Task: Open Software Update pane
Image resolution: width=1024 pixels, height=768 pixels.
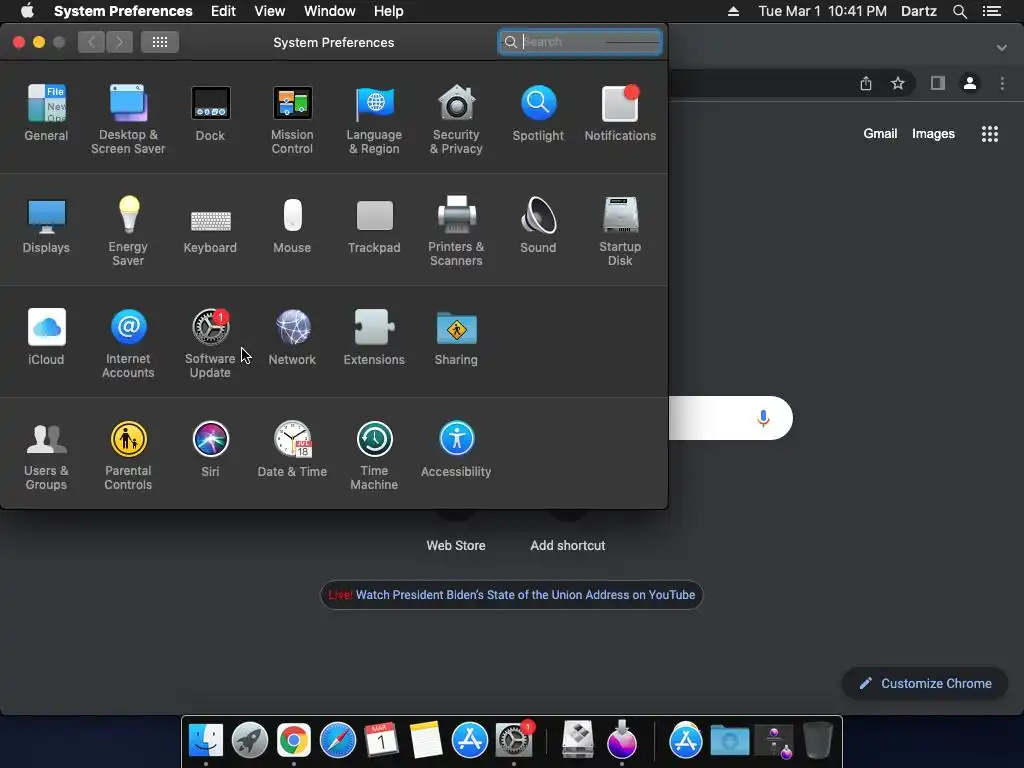Action: (x=210, y=343)
